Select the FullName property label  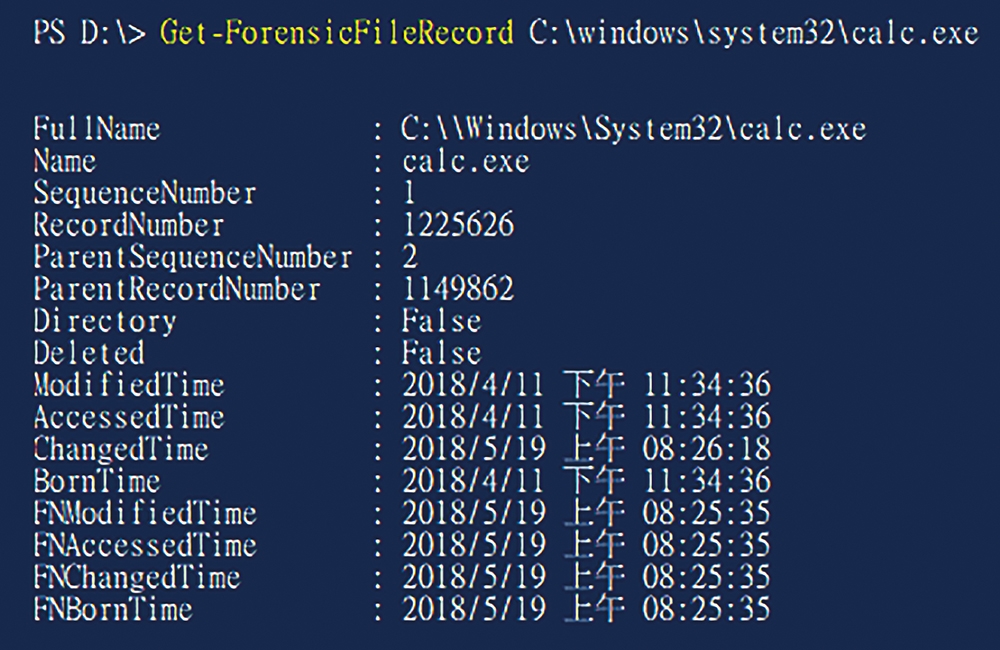96,129
